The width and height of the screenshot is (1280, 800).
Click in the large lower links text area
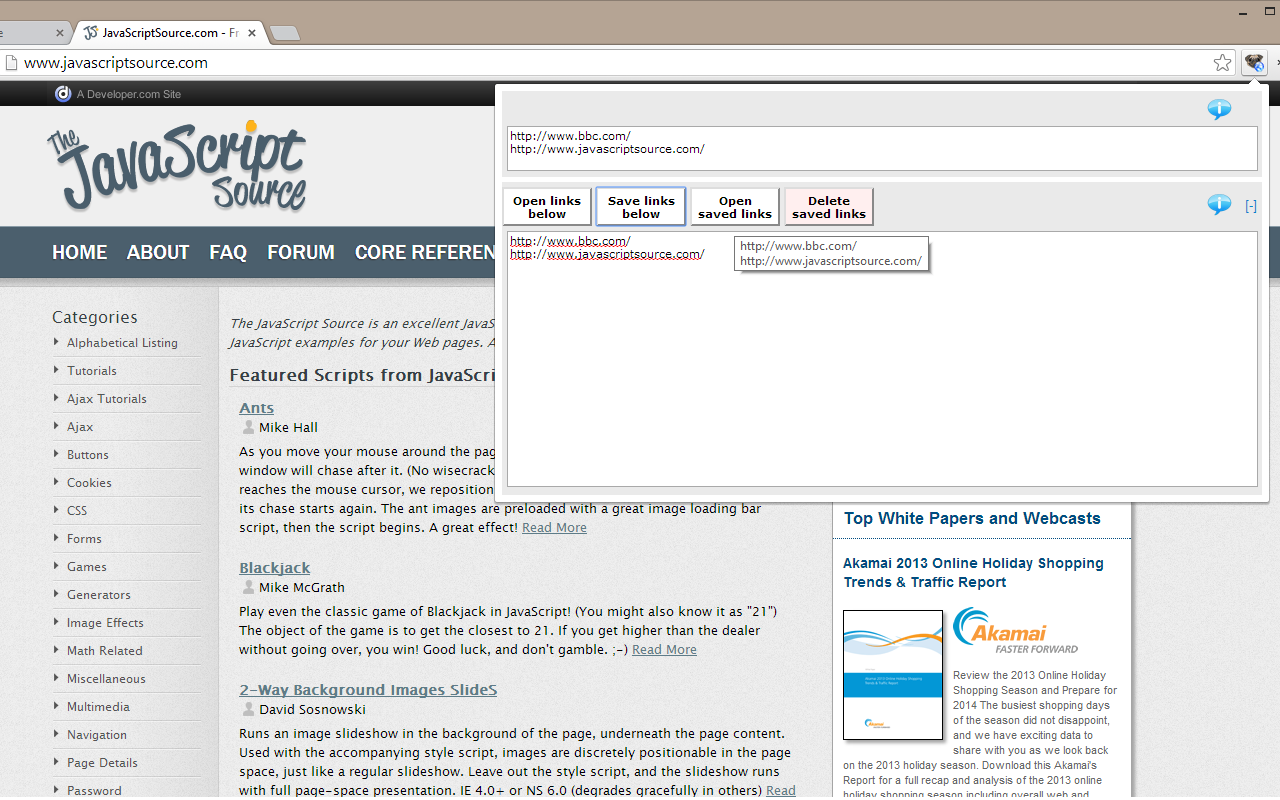(881, 359)
